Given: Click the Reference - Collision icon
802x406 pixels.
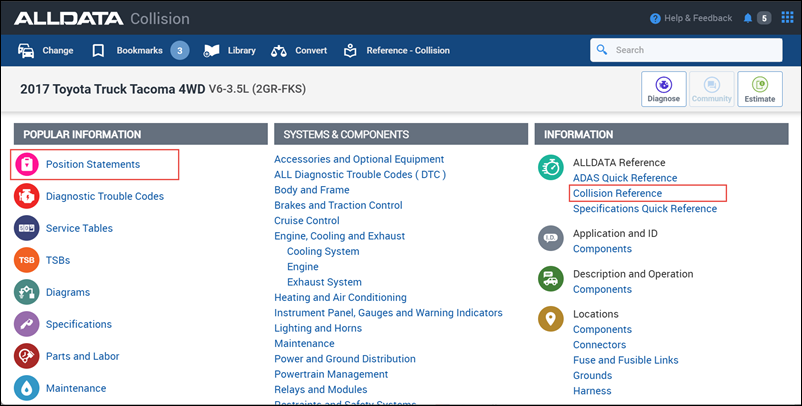Looking at the screenshot, I should click(350, 51).
